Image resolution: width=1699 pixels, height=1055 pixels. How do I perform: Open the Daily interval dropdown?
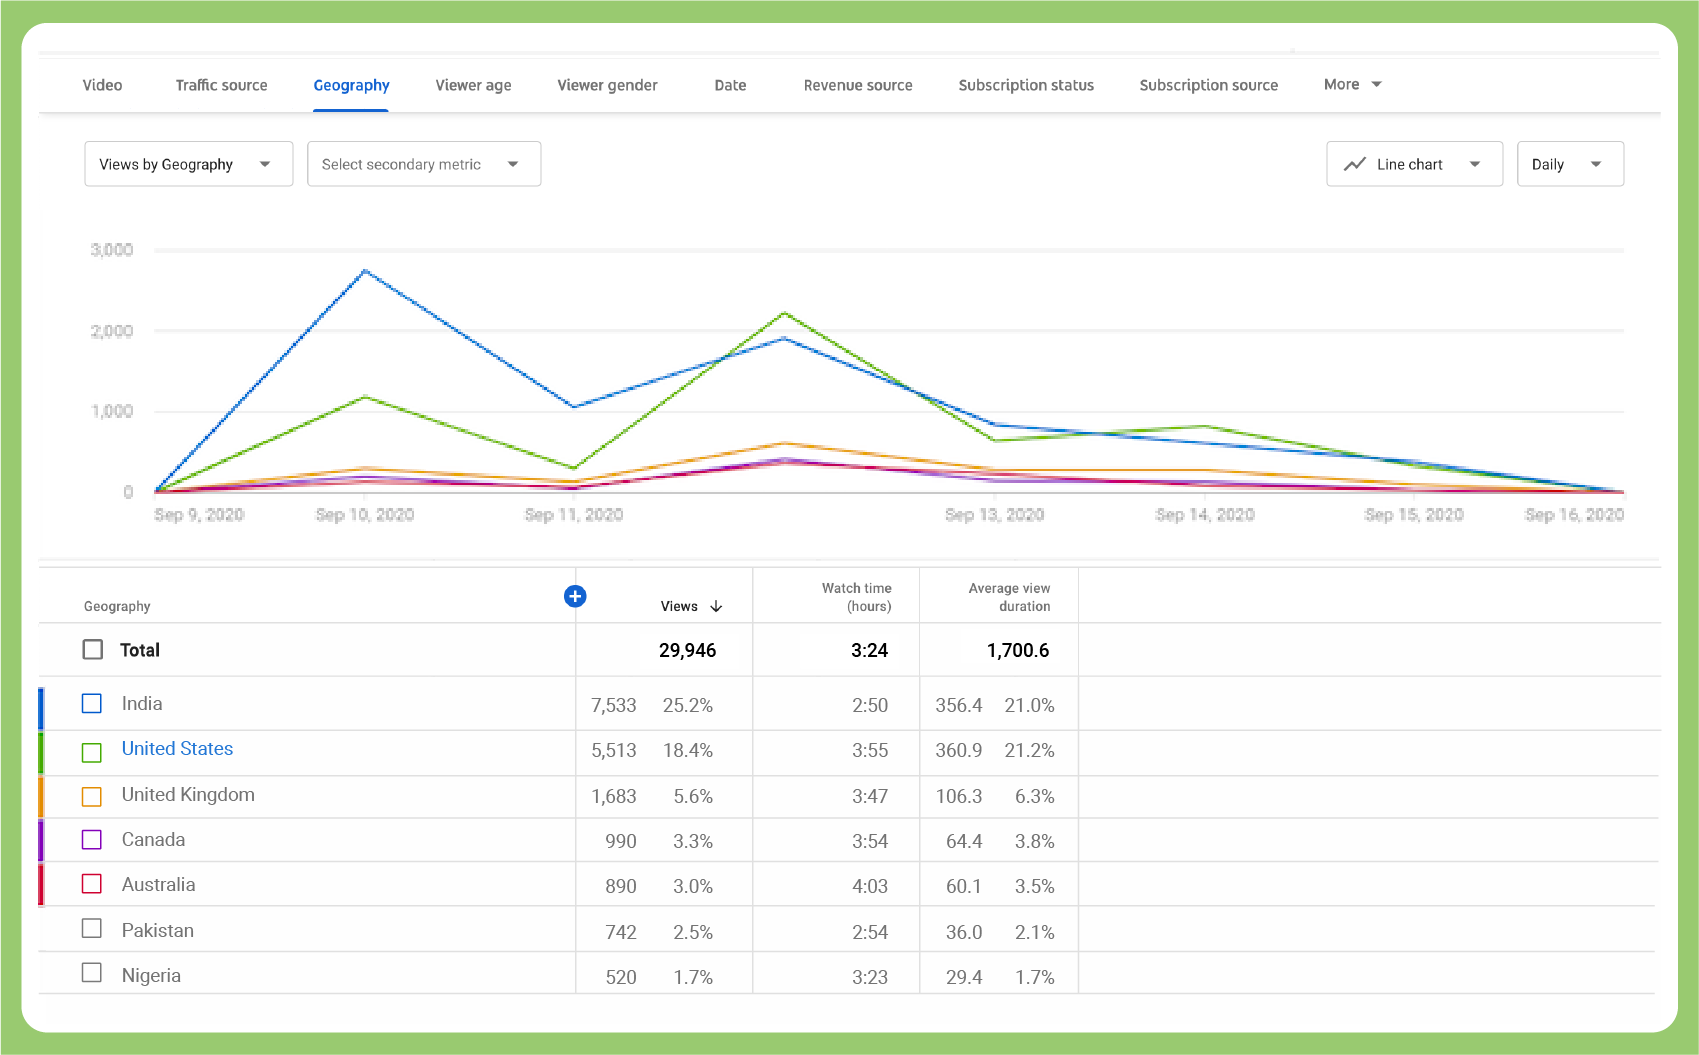tap(1570, 164)
